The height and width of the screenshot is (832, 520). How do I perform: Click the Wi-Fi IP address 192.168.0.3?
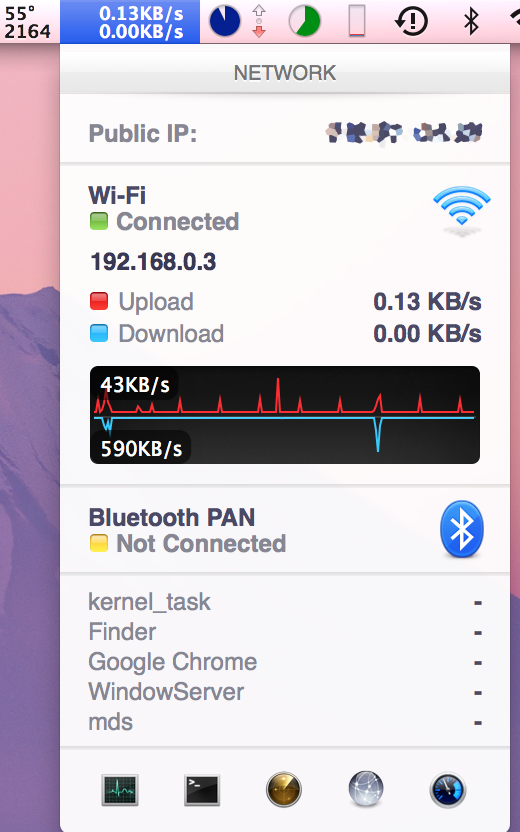153,262
